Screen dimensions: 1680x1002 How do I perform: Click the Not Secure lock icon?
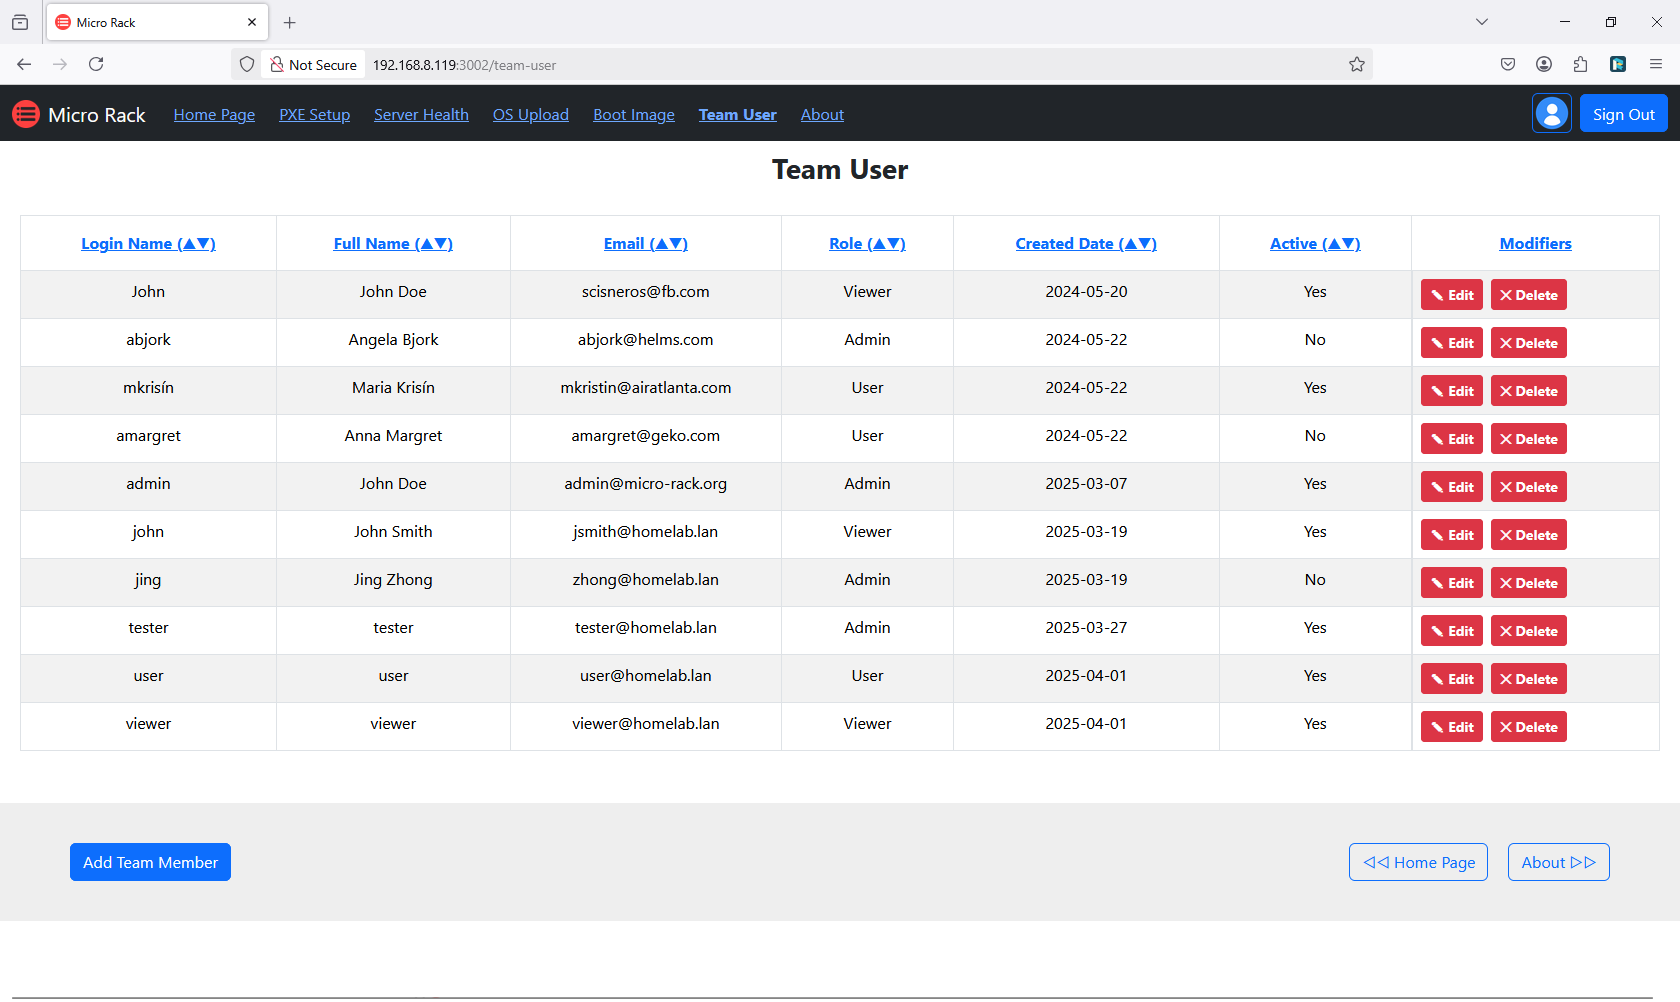(x=277, y=64)
